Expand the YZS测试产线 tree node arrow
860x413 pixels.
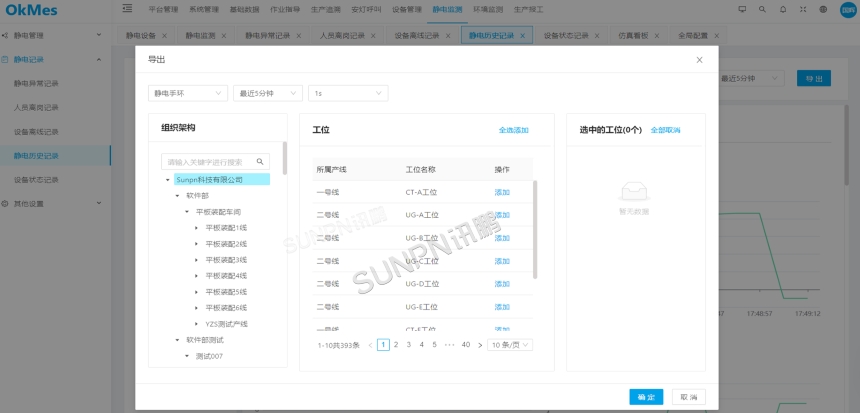pyautogui.click(x=197, y=324)
